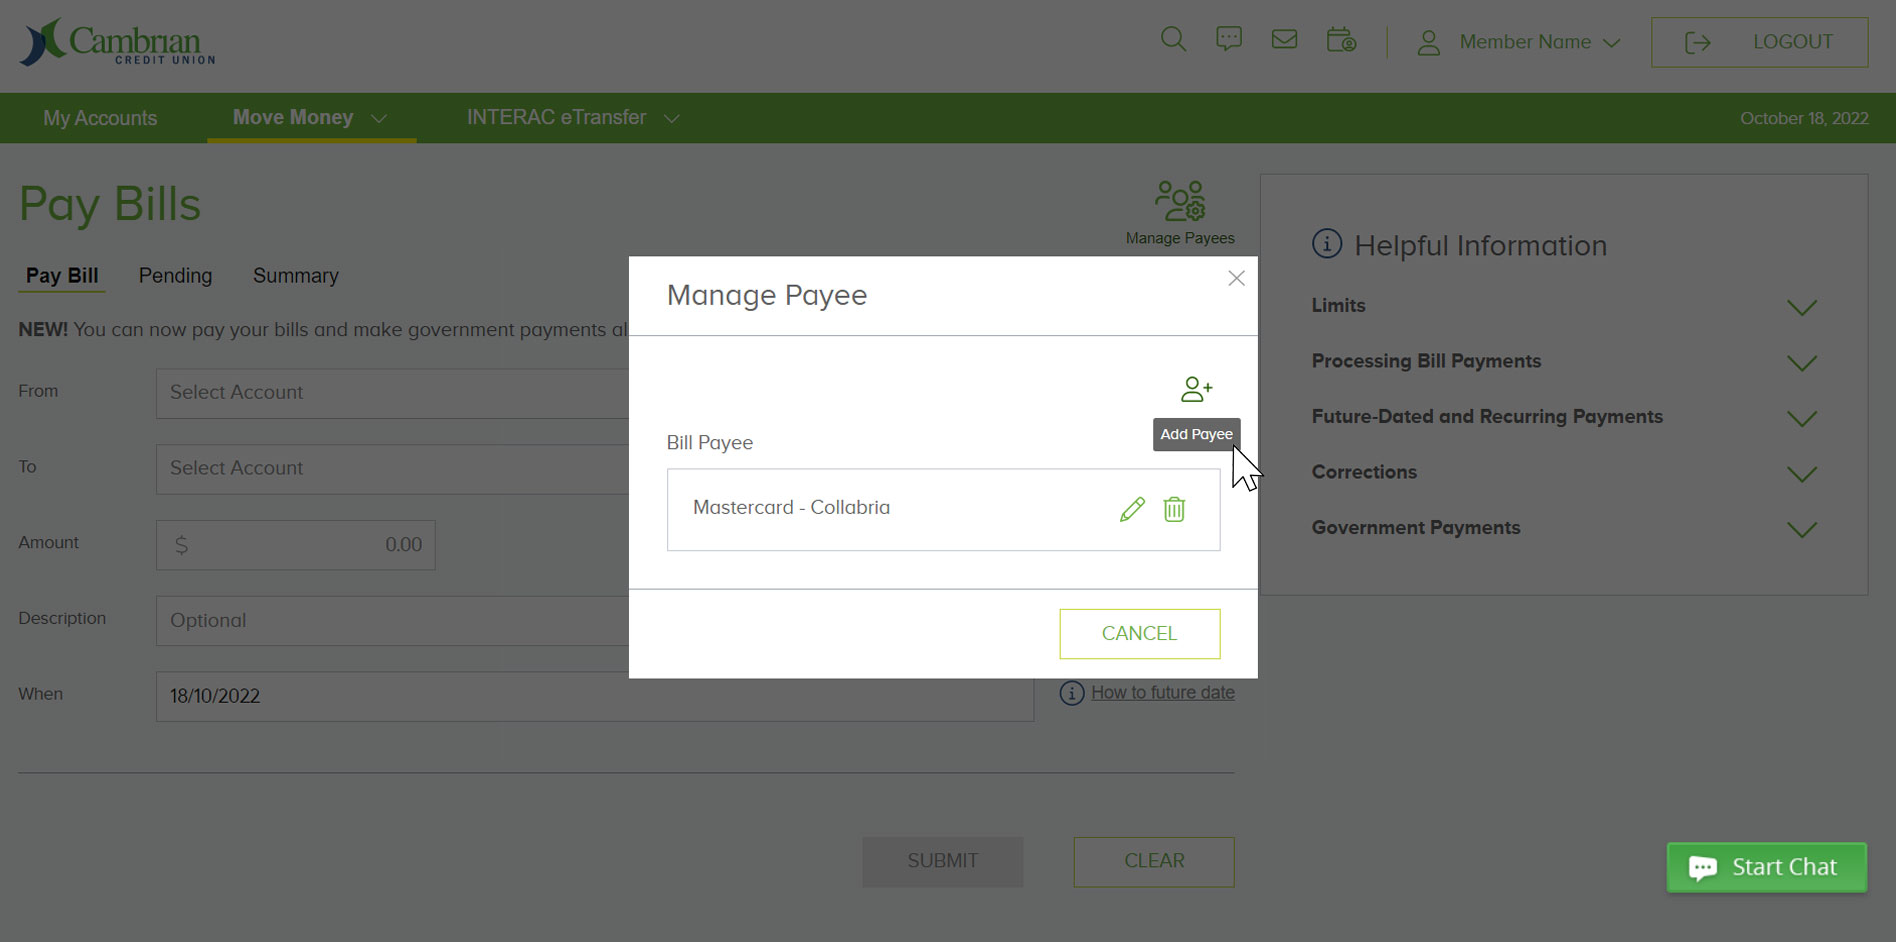Image resolution: width=1896 pixels, height=942 pixels.
Task: Click the info icon beside Helpful Information
Action: tap(1326, 244)
